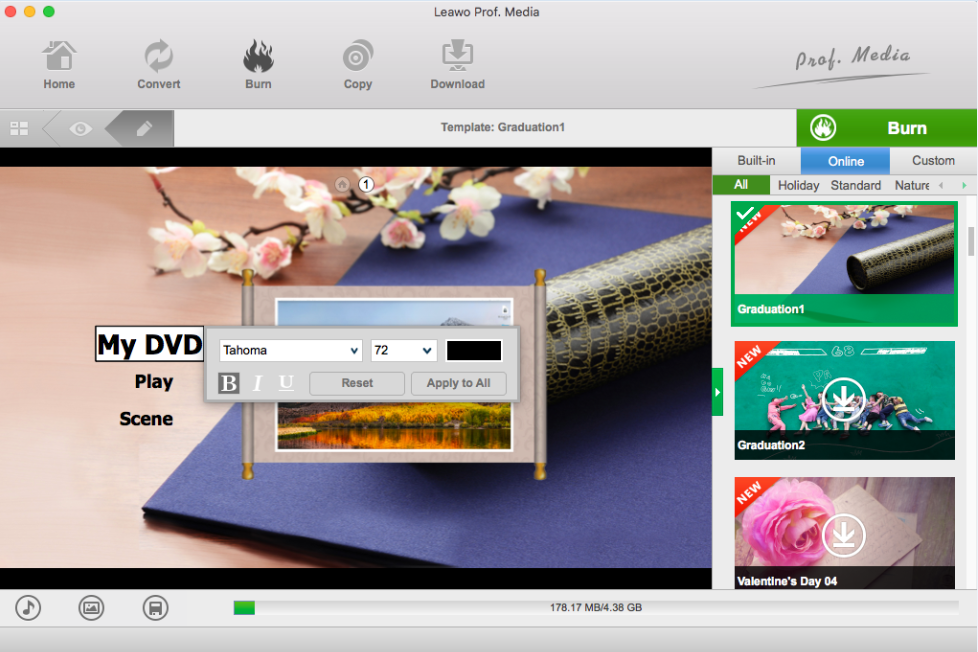This screenshot has height=652, width=978.
Task: Open the Burn module in top toolbar
Action: click(258, 65)
